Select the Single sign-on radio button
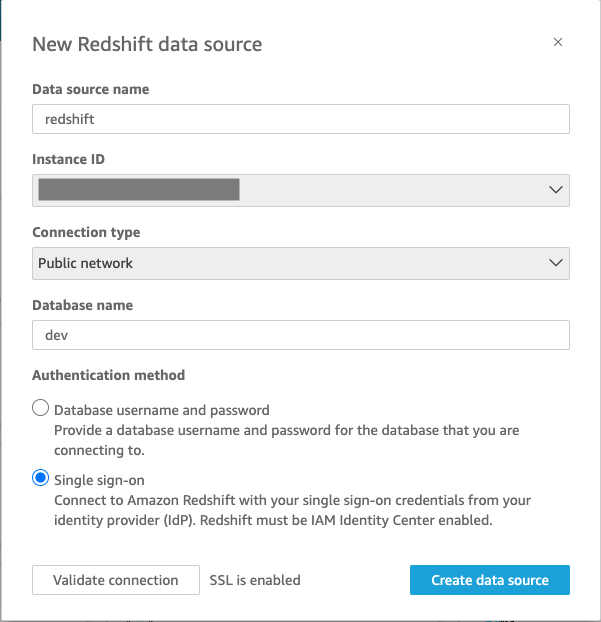 41,478
